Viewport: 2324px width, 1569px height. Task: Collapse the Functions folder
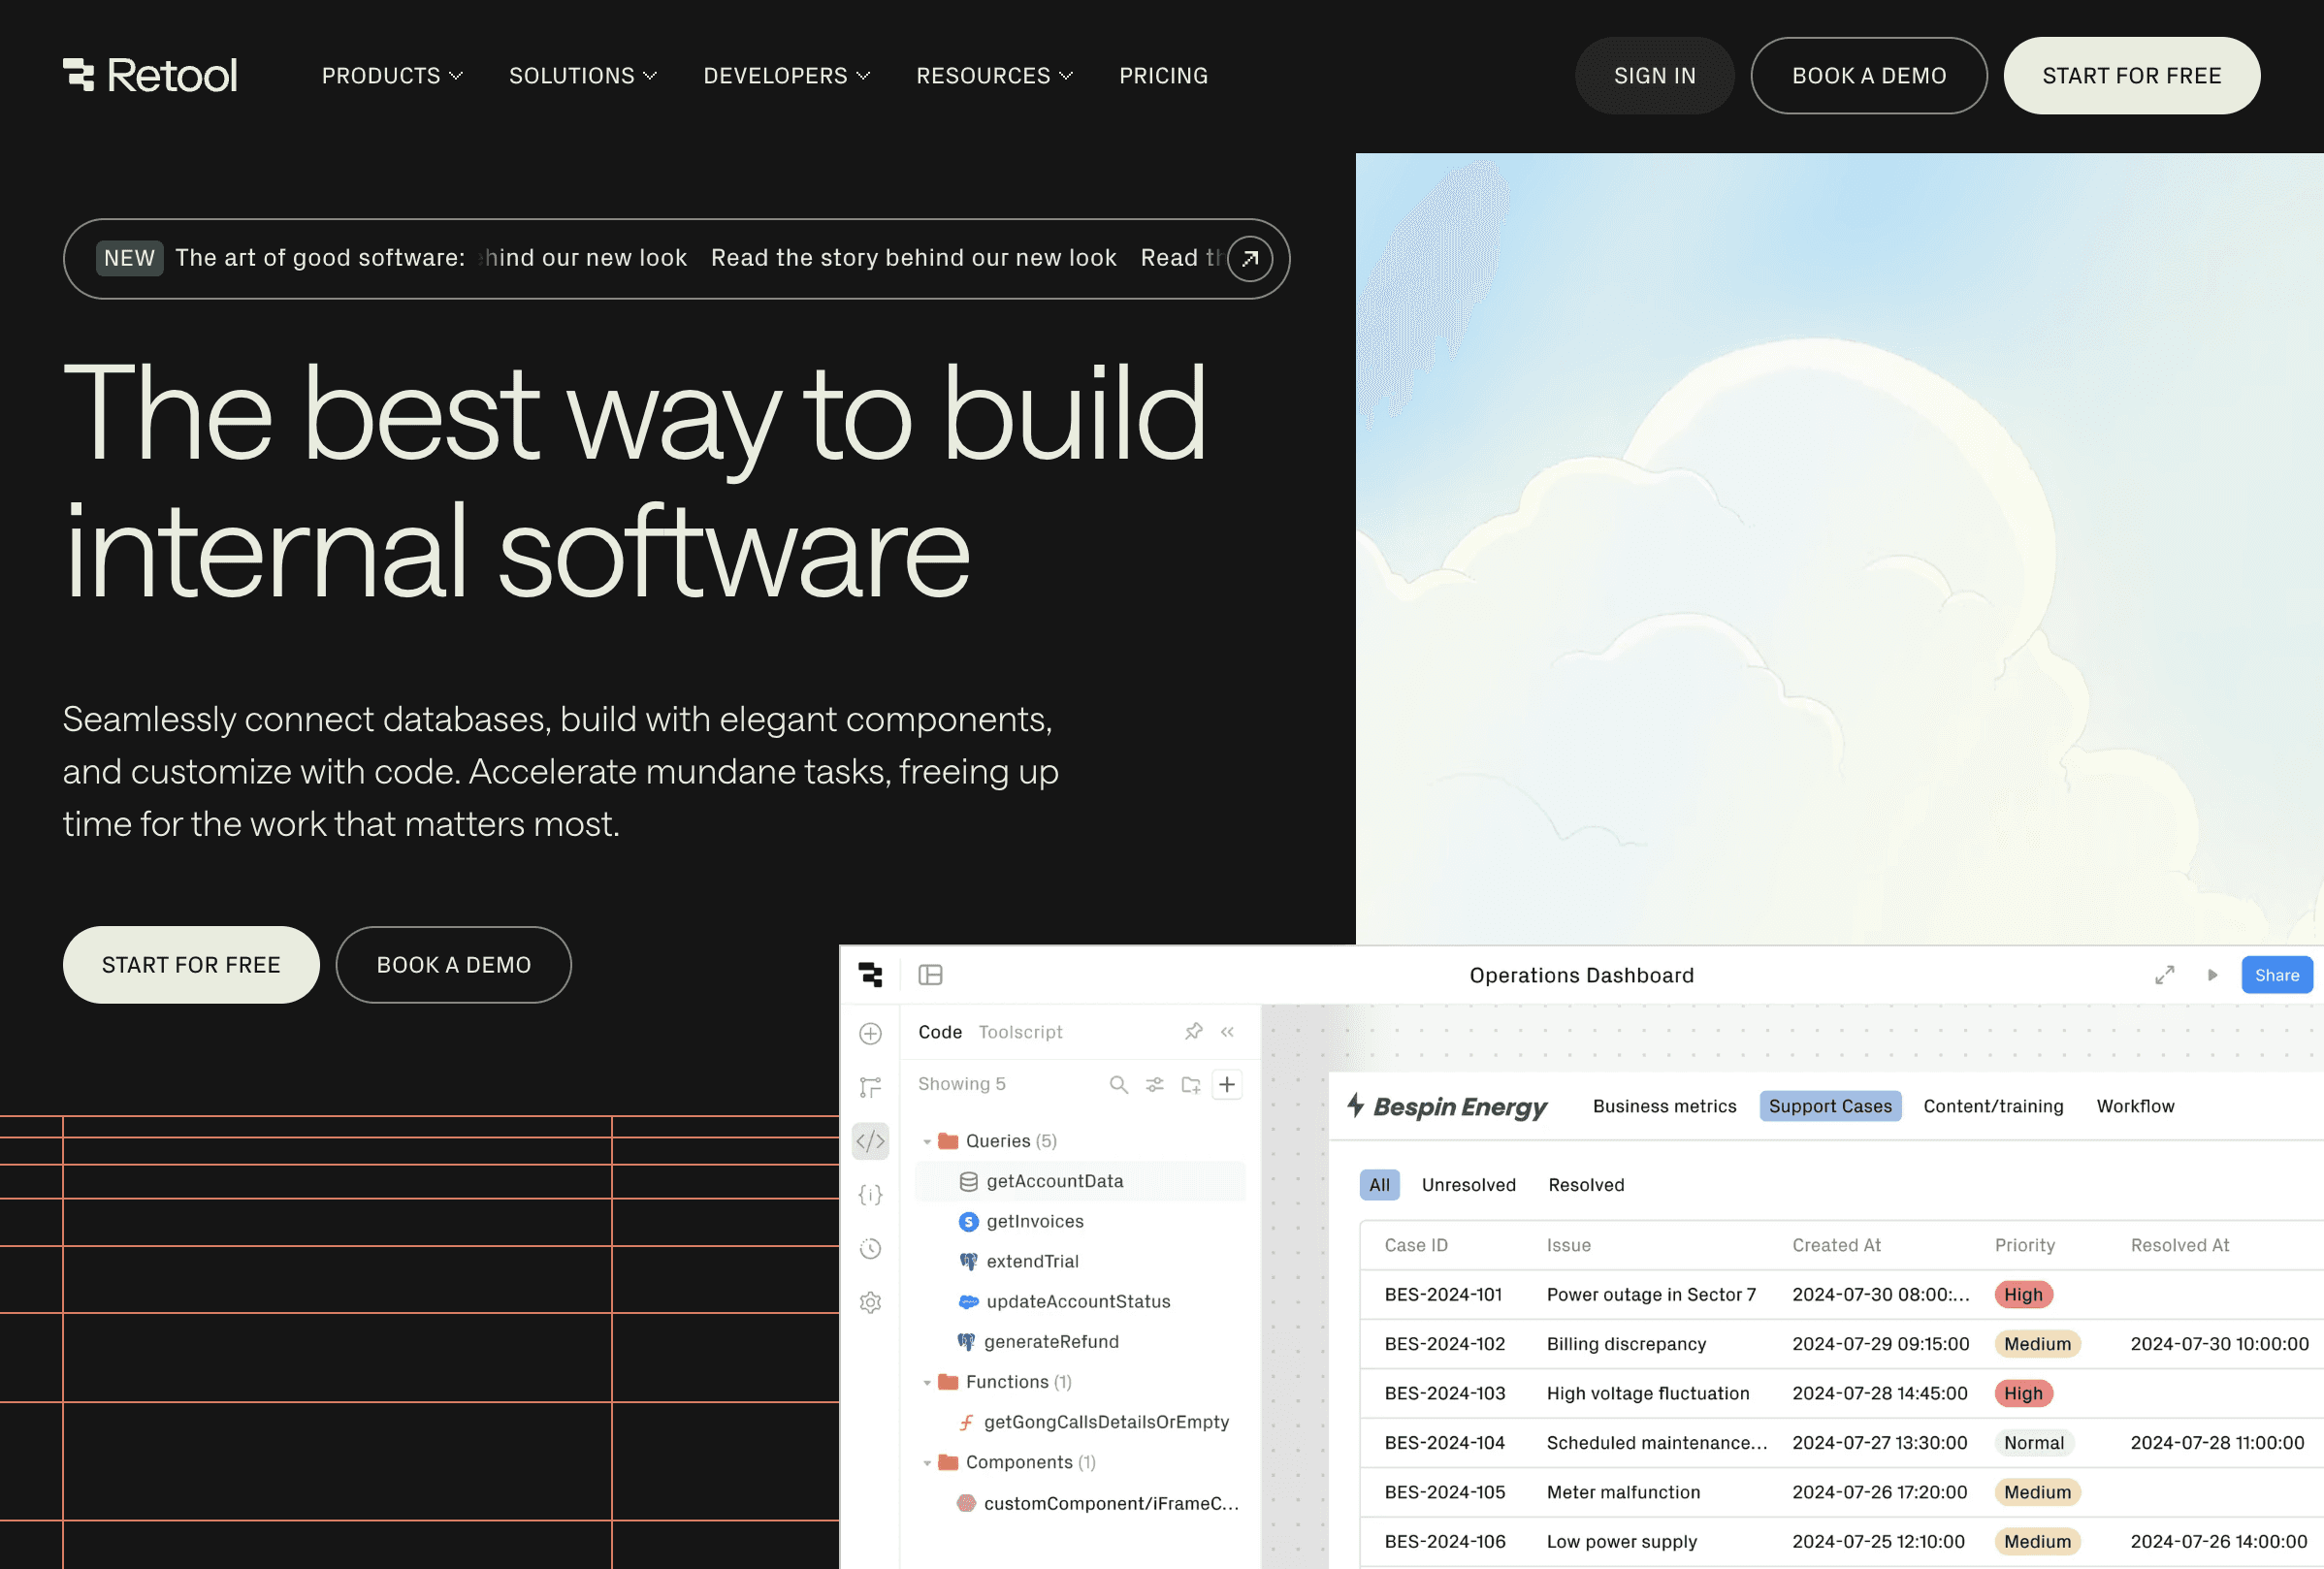point(927,1382)
